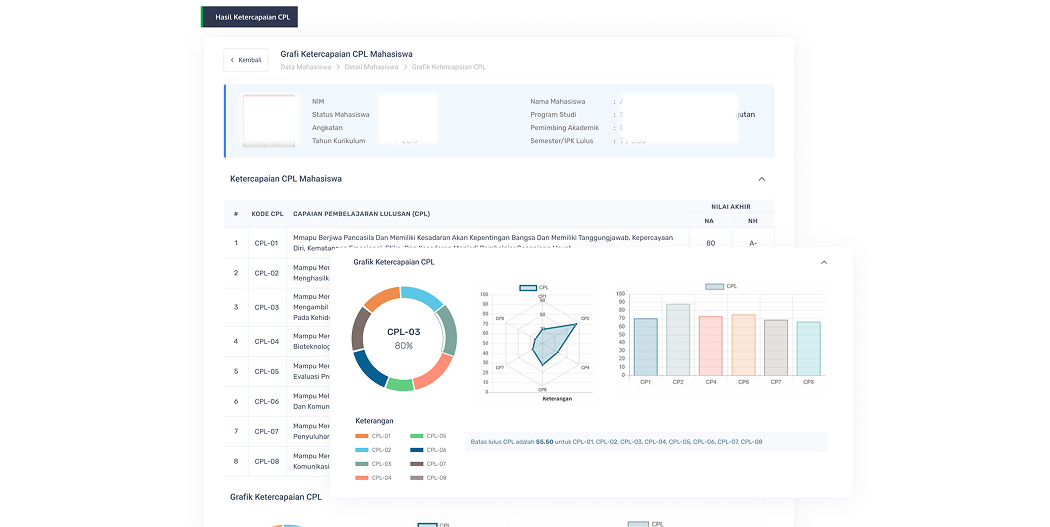Click the CP2 bar in the bar chart

(x=678, y=340)
